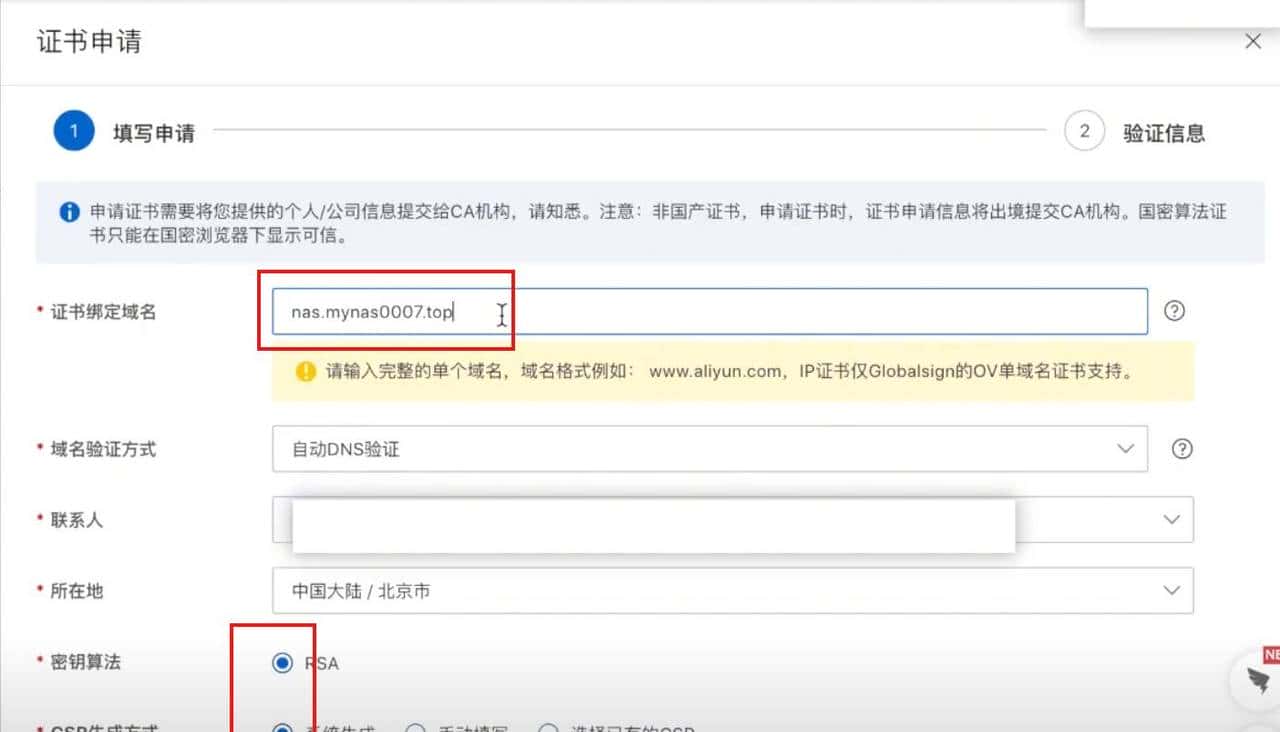1280x732 pixels.
Task: Switch to the 填写申请 step
Action: [152, 130]
